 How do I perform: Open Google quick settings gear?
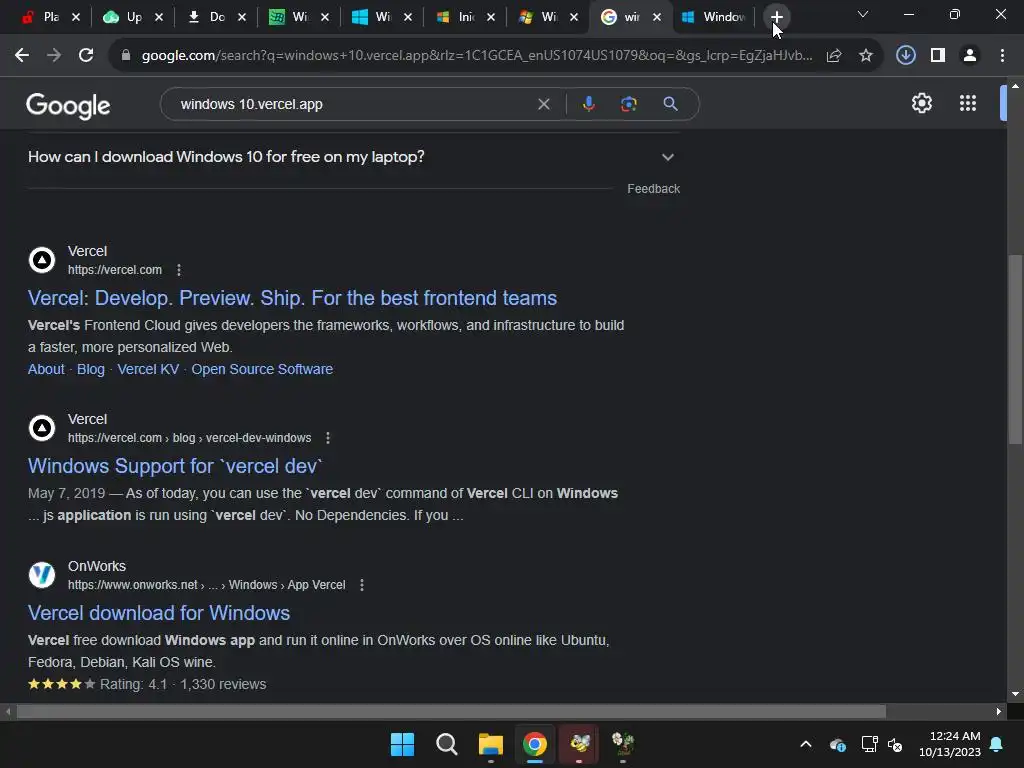921,103
